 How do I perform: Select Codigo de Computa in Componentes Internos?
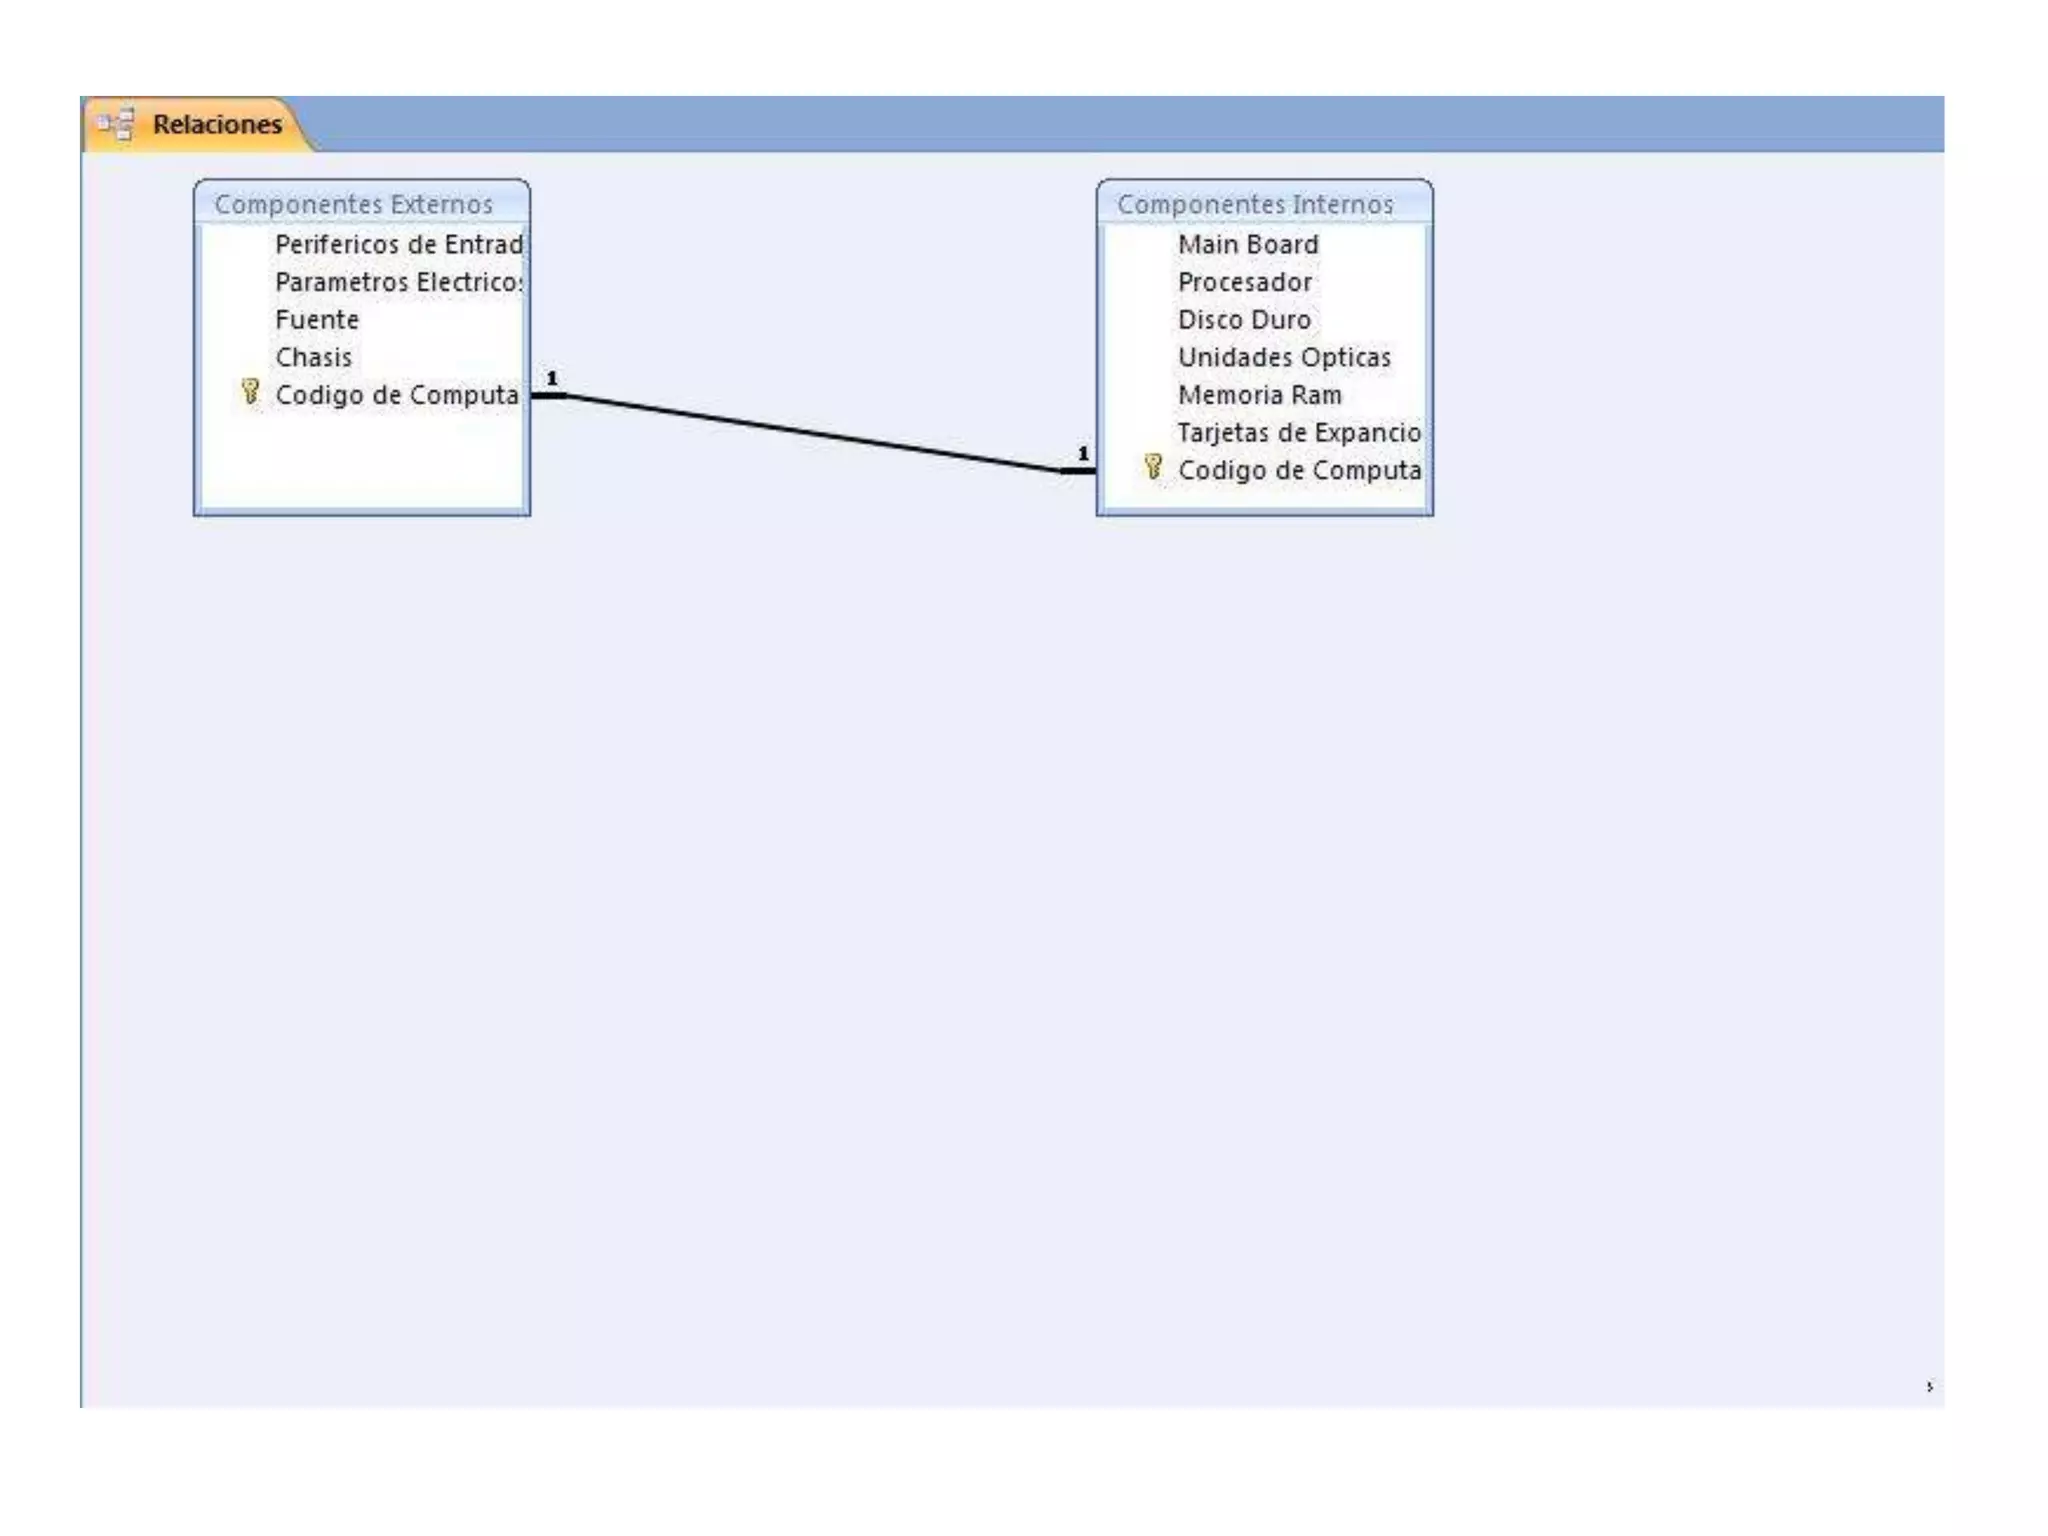click(1298, 471)
